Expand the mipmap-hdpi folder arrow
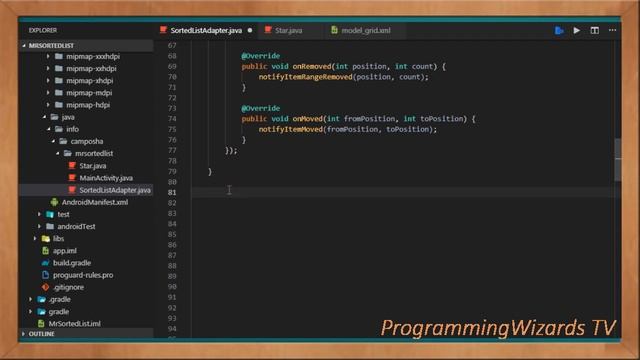Image resolution: width=640 pixels, height=360 pixels. (x=48, y=105)
